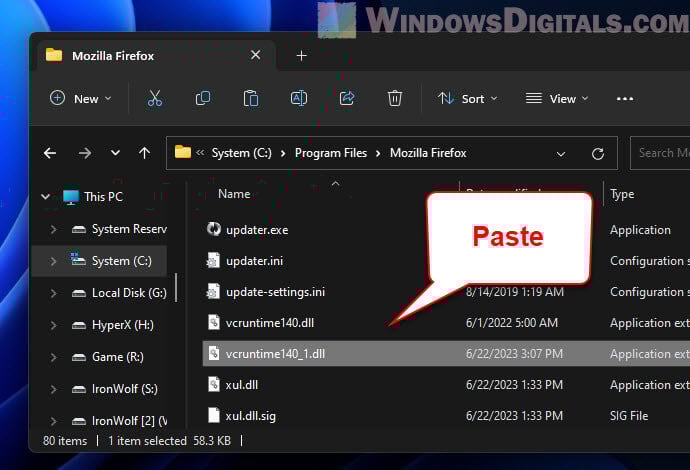Expand the IronWolf [2] drive node
690x470 pixels.
click(x=53, y=421)
